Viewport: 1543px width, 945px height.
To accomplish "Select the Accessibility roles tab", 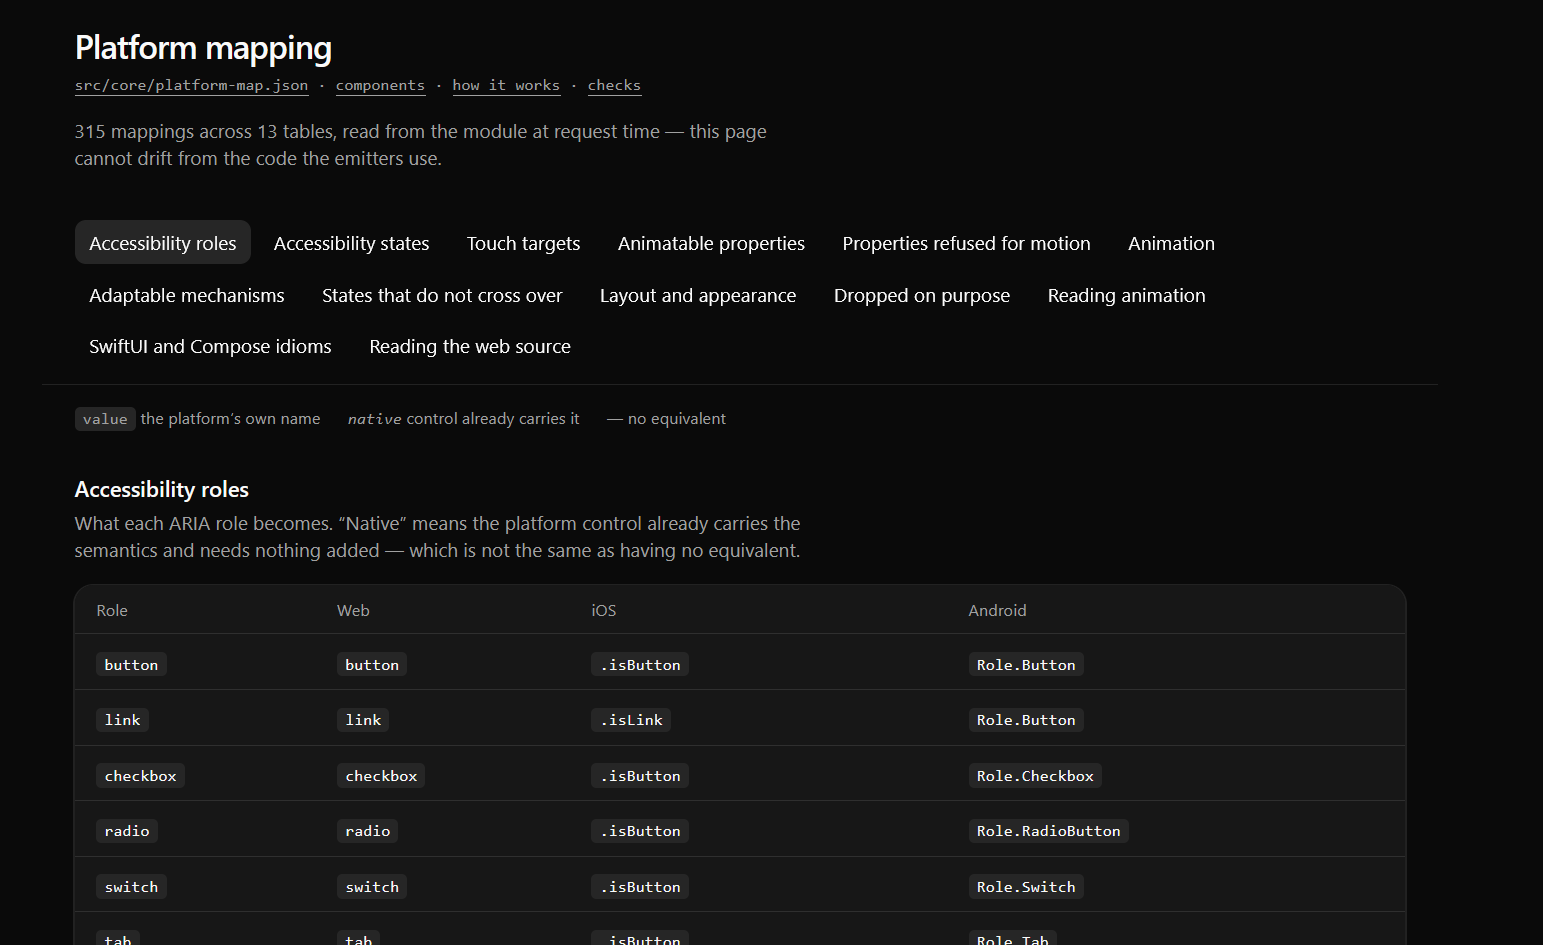I will (163, 243).
